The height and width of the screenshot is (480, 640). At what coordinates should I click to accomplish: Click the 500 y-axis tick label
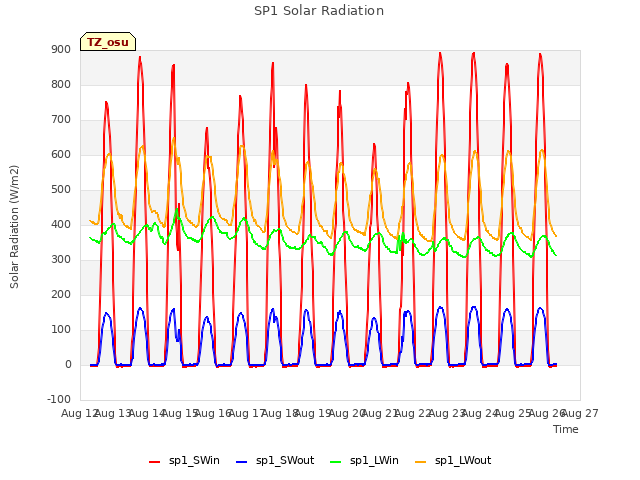(61, 190)
